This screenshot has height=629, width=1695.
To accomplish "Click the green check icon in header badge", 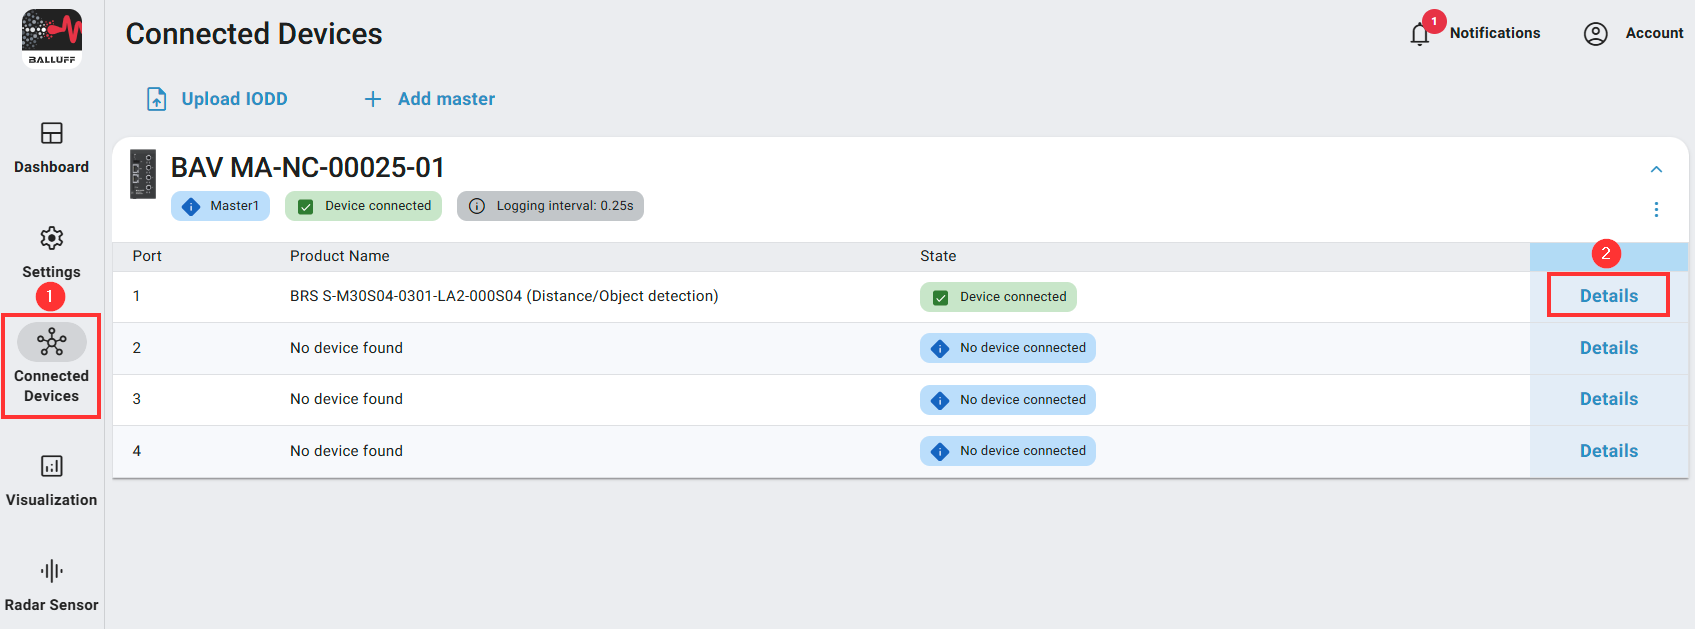I will (x=306, y=206).
